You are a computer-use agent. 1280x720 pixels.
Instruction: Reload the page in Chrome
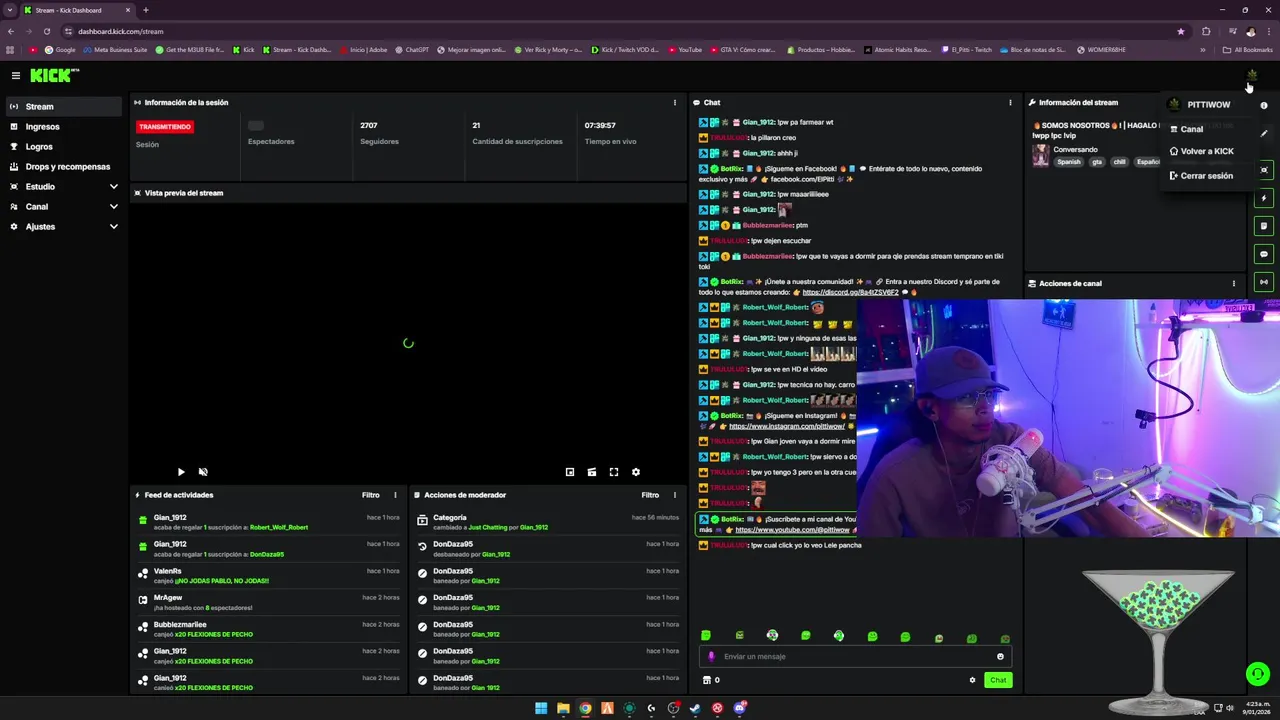point(46,31)
